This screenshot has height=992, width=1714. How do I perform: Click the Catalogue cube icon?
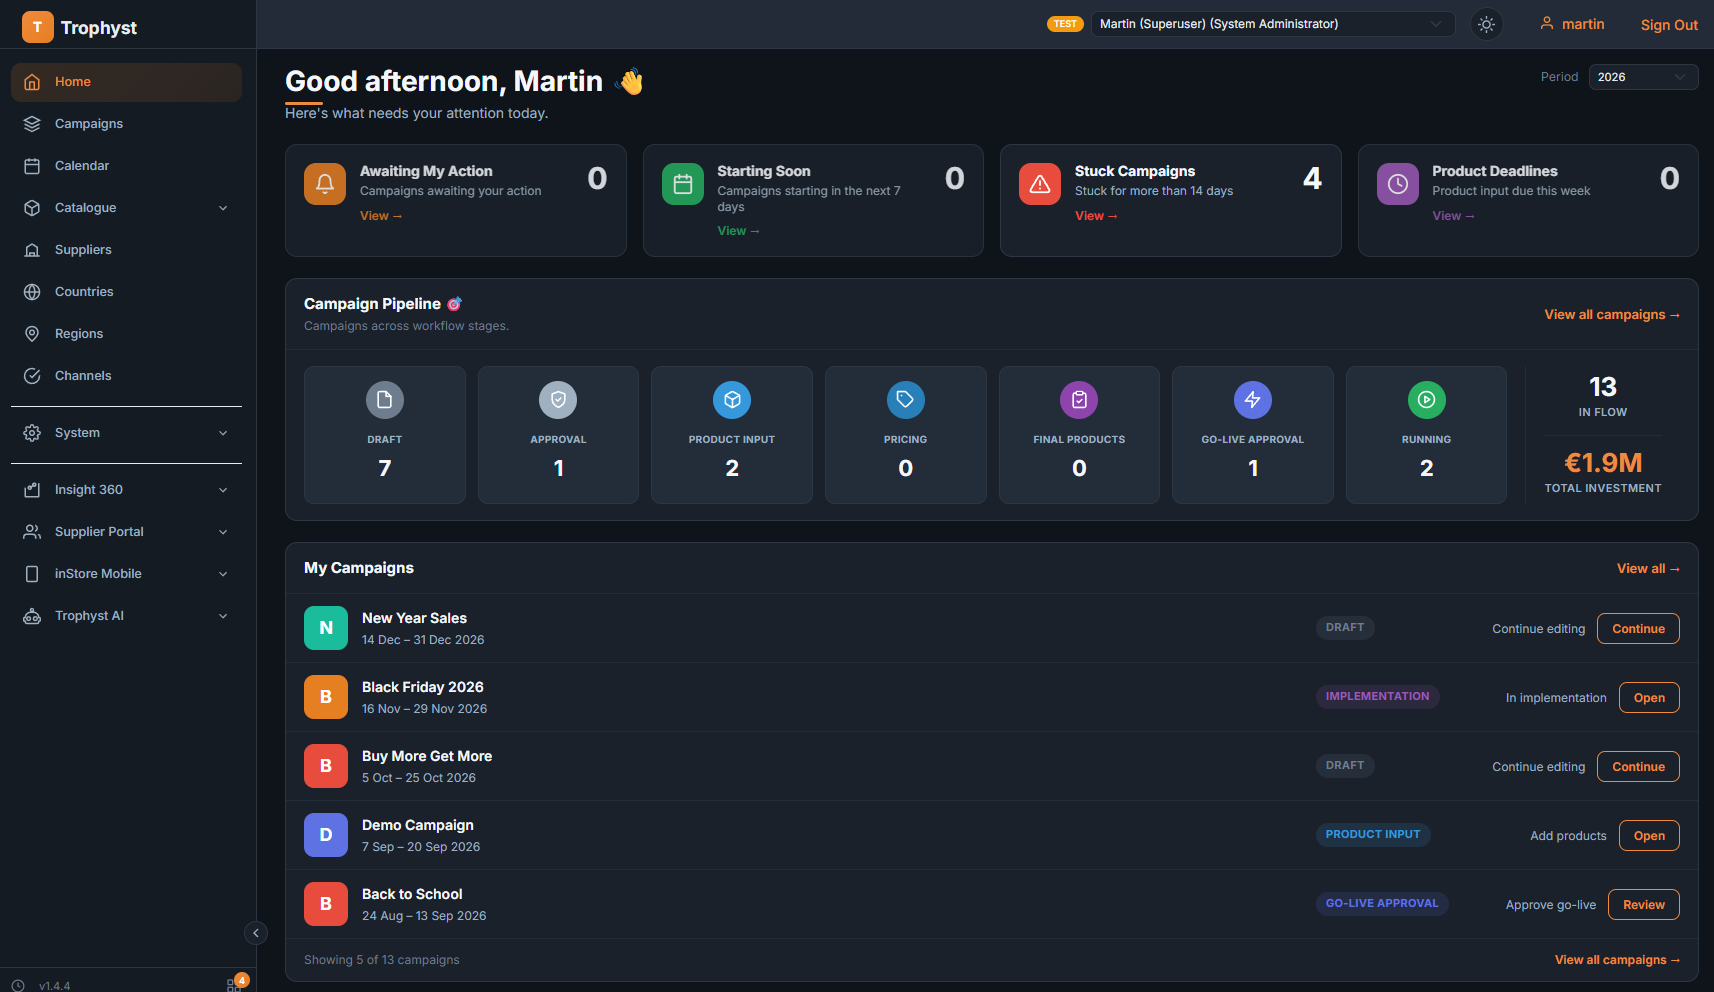[x=32, y=208]
